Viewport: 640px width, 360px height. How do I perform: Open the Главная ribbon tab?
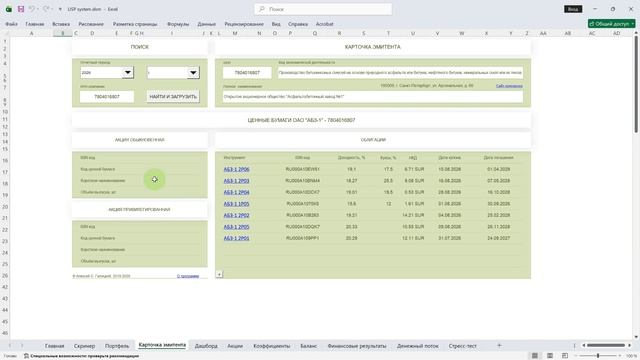click(35, 24)
